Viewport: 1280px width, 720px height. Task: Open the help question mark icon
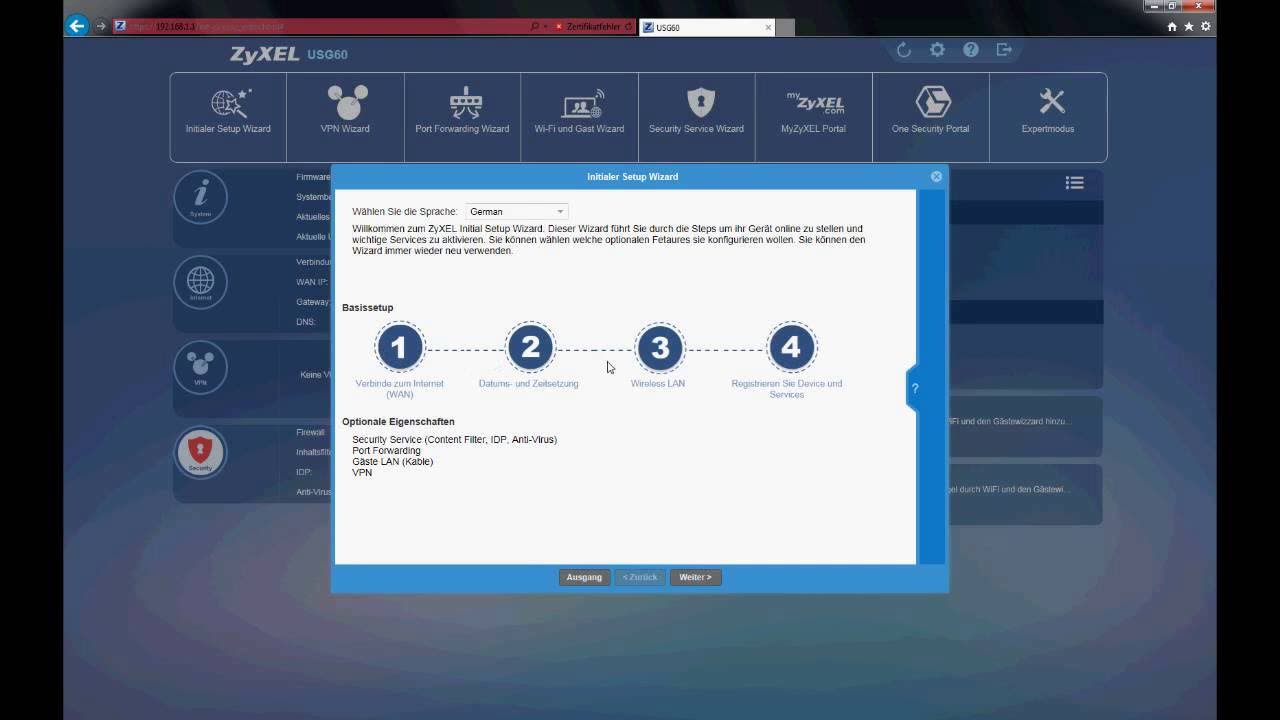click(x=971, y=50)
